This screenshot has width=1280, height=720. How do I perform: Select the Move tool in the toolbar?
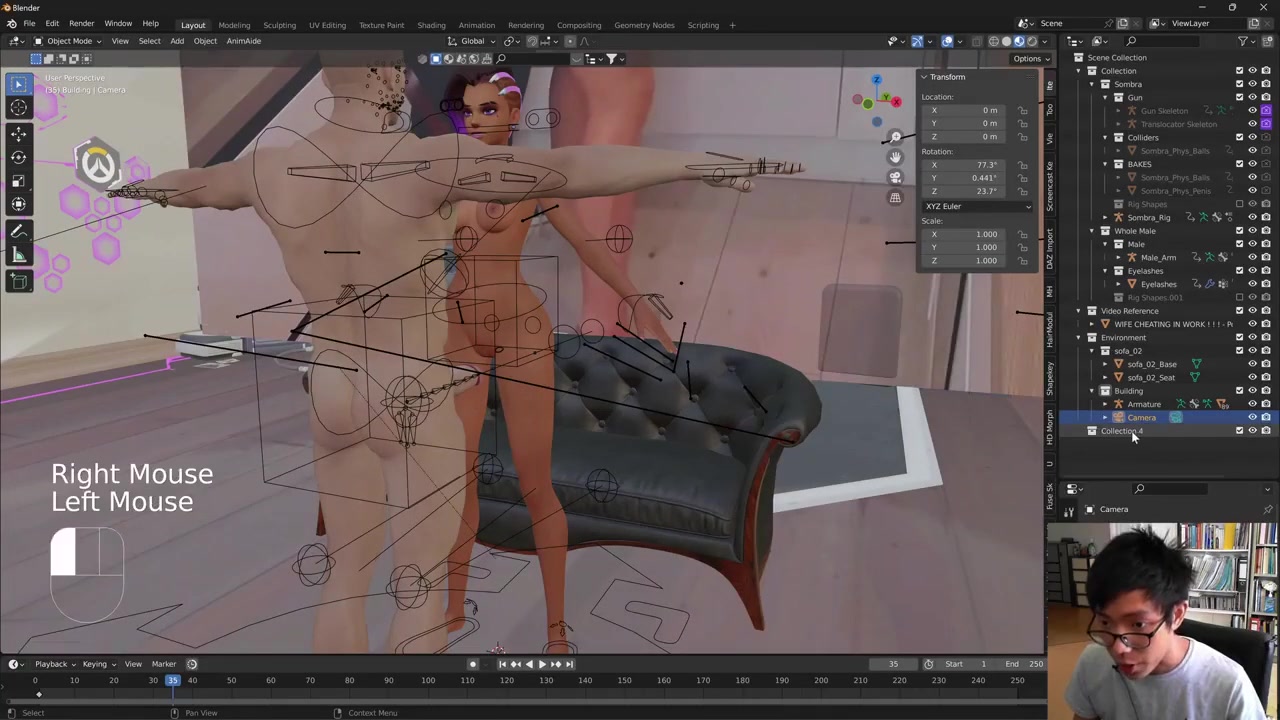(18, 133)
